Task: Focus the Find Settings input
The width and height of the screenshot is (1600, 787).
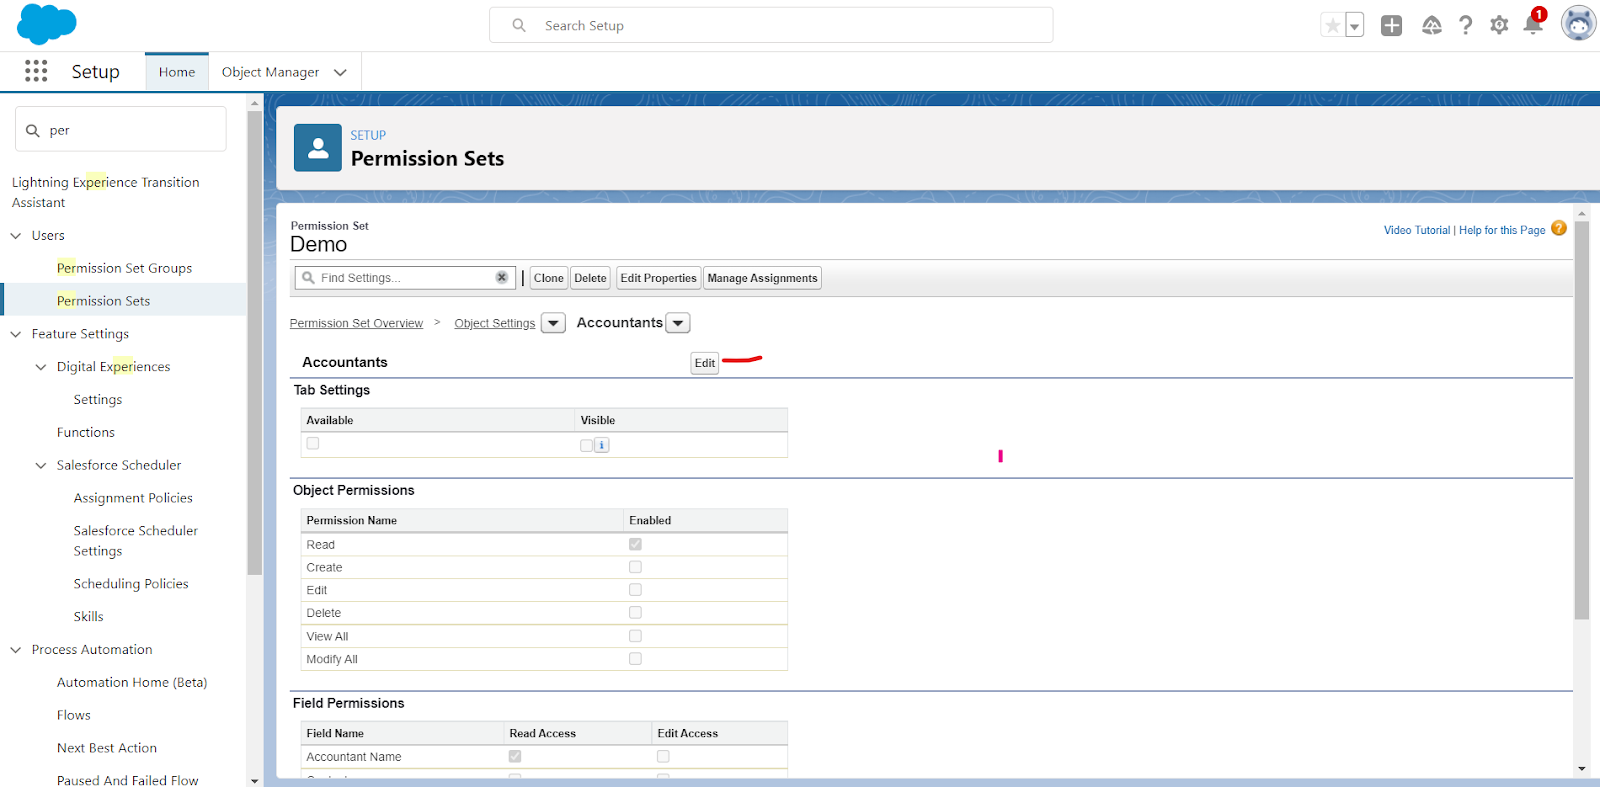Action: click(x=405, y=278)
